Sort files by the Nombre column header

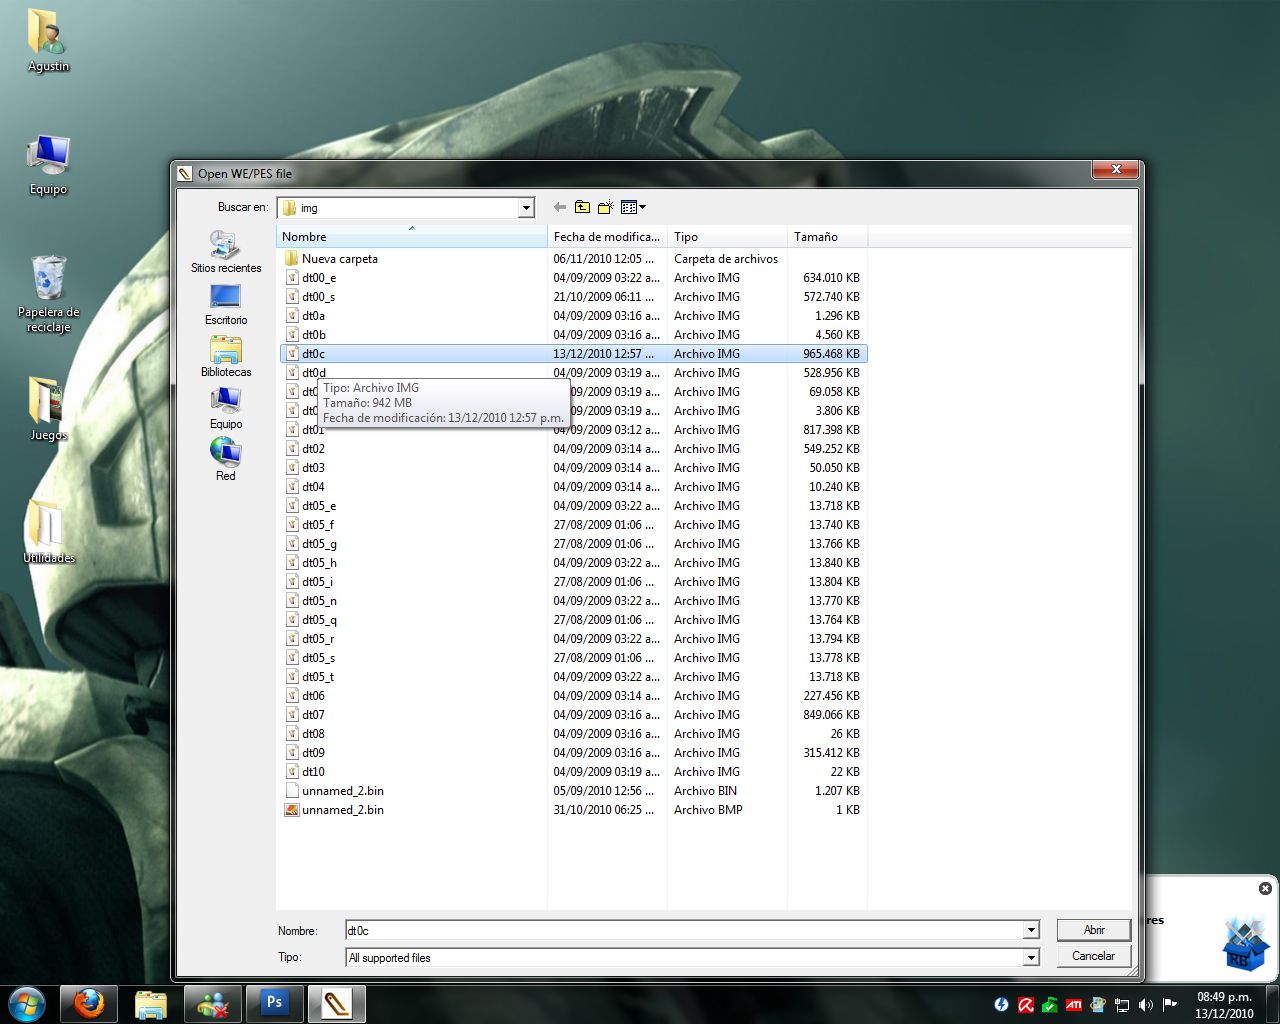tap(412, 237)
